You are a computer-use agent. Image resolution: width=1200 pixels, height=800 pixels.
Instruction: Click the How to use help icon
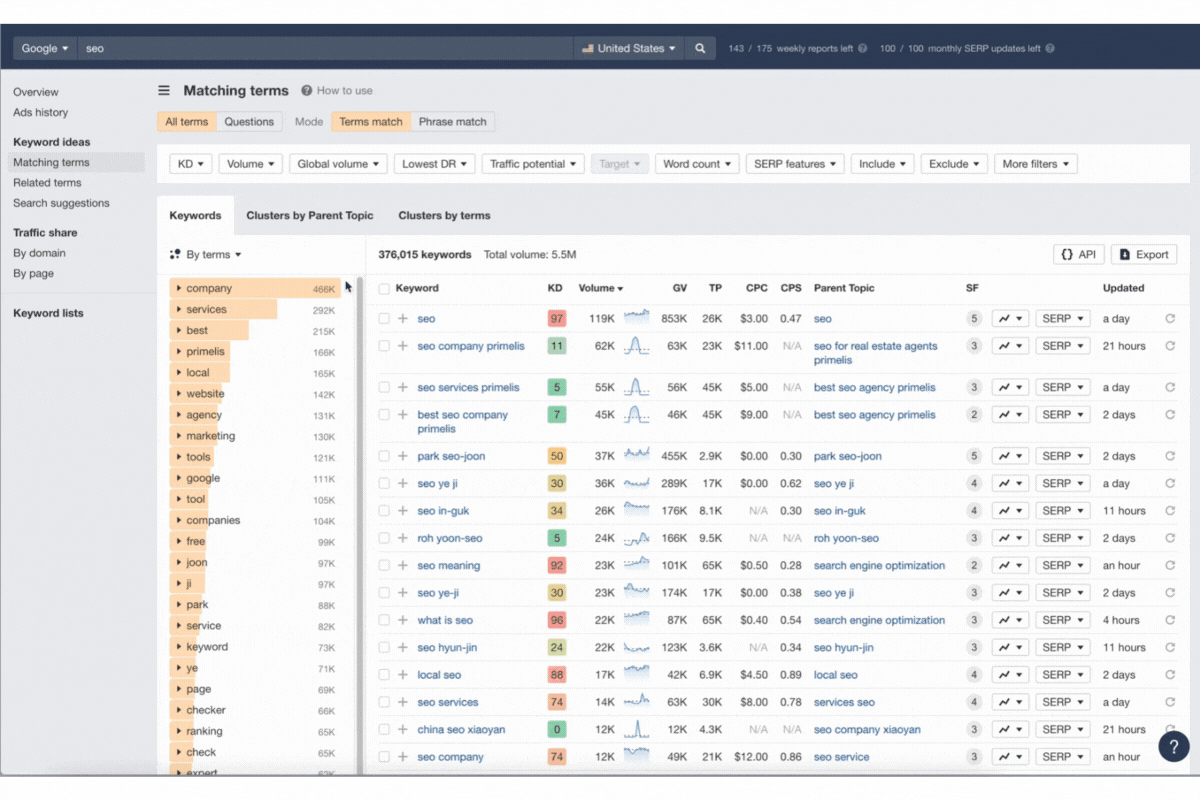(x=307, y=90)
